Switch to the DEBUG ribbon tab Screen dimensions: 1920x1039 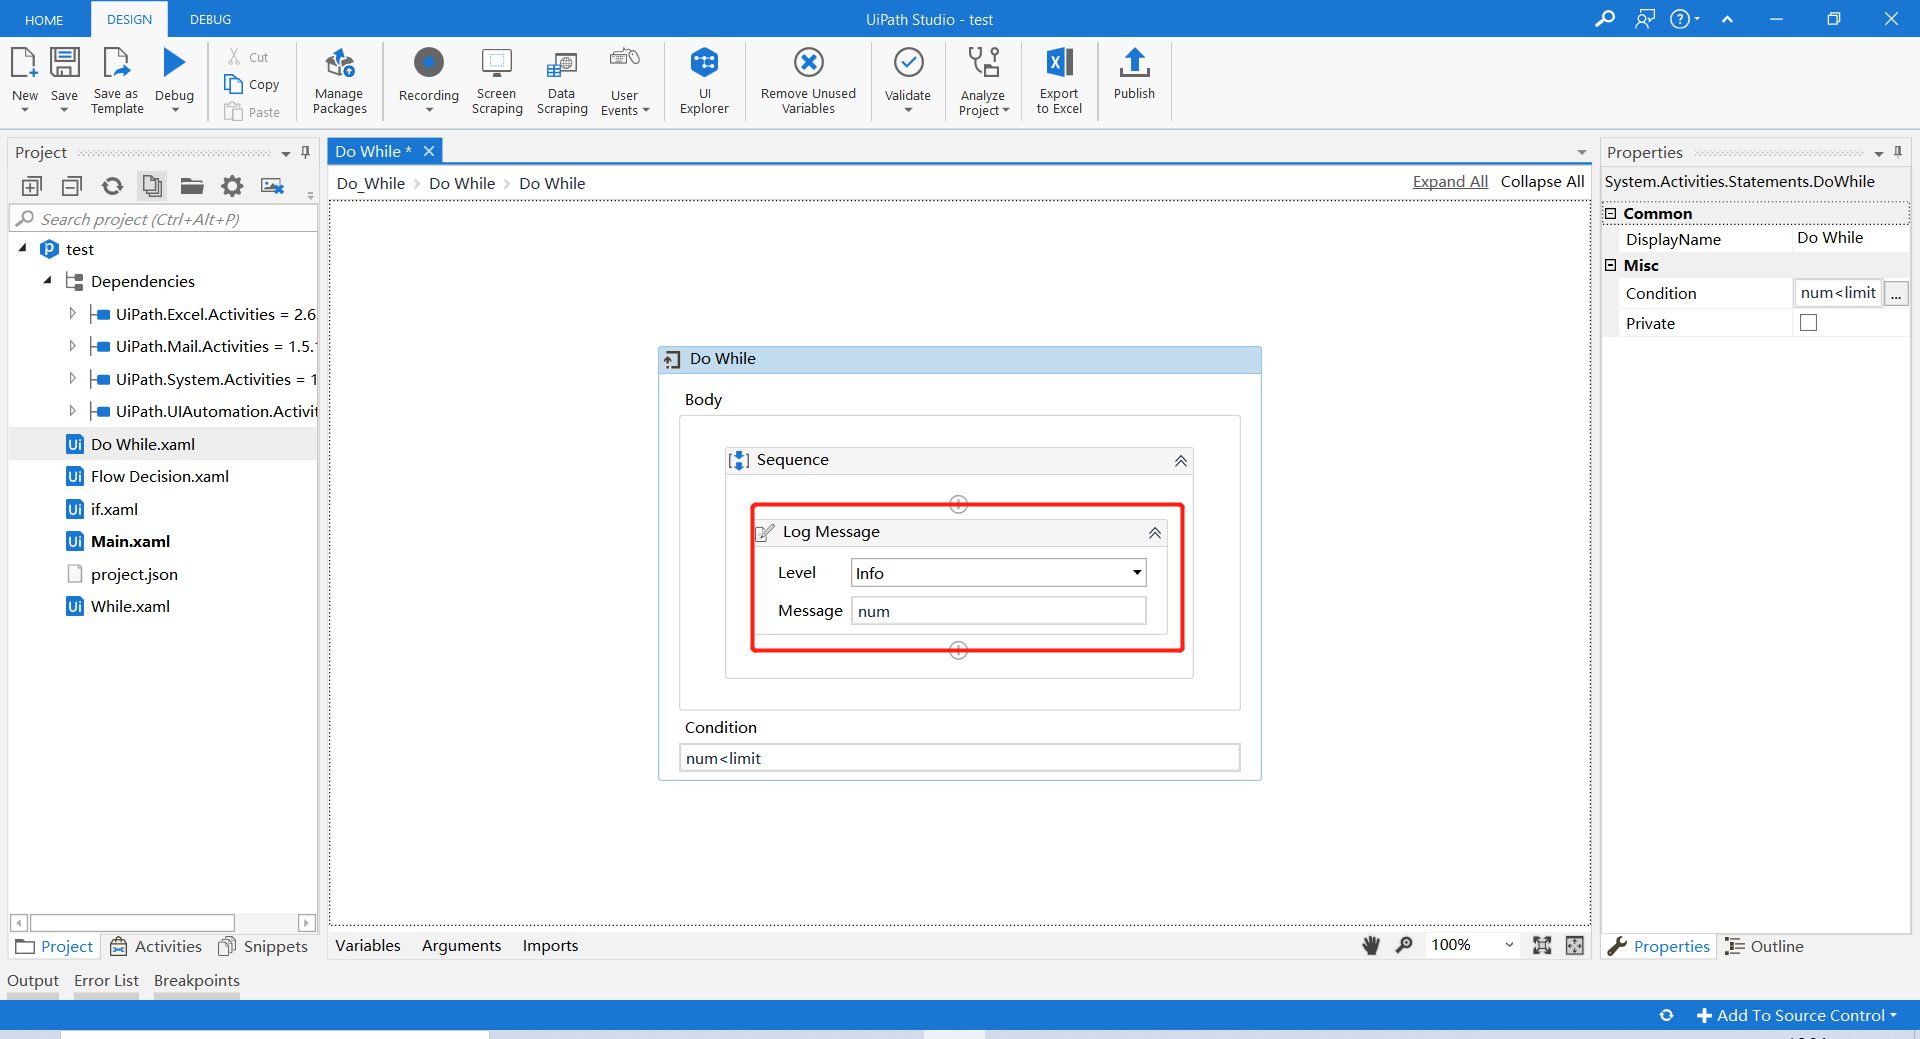209,19
